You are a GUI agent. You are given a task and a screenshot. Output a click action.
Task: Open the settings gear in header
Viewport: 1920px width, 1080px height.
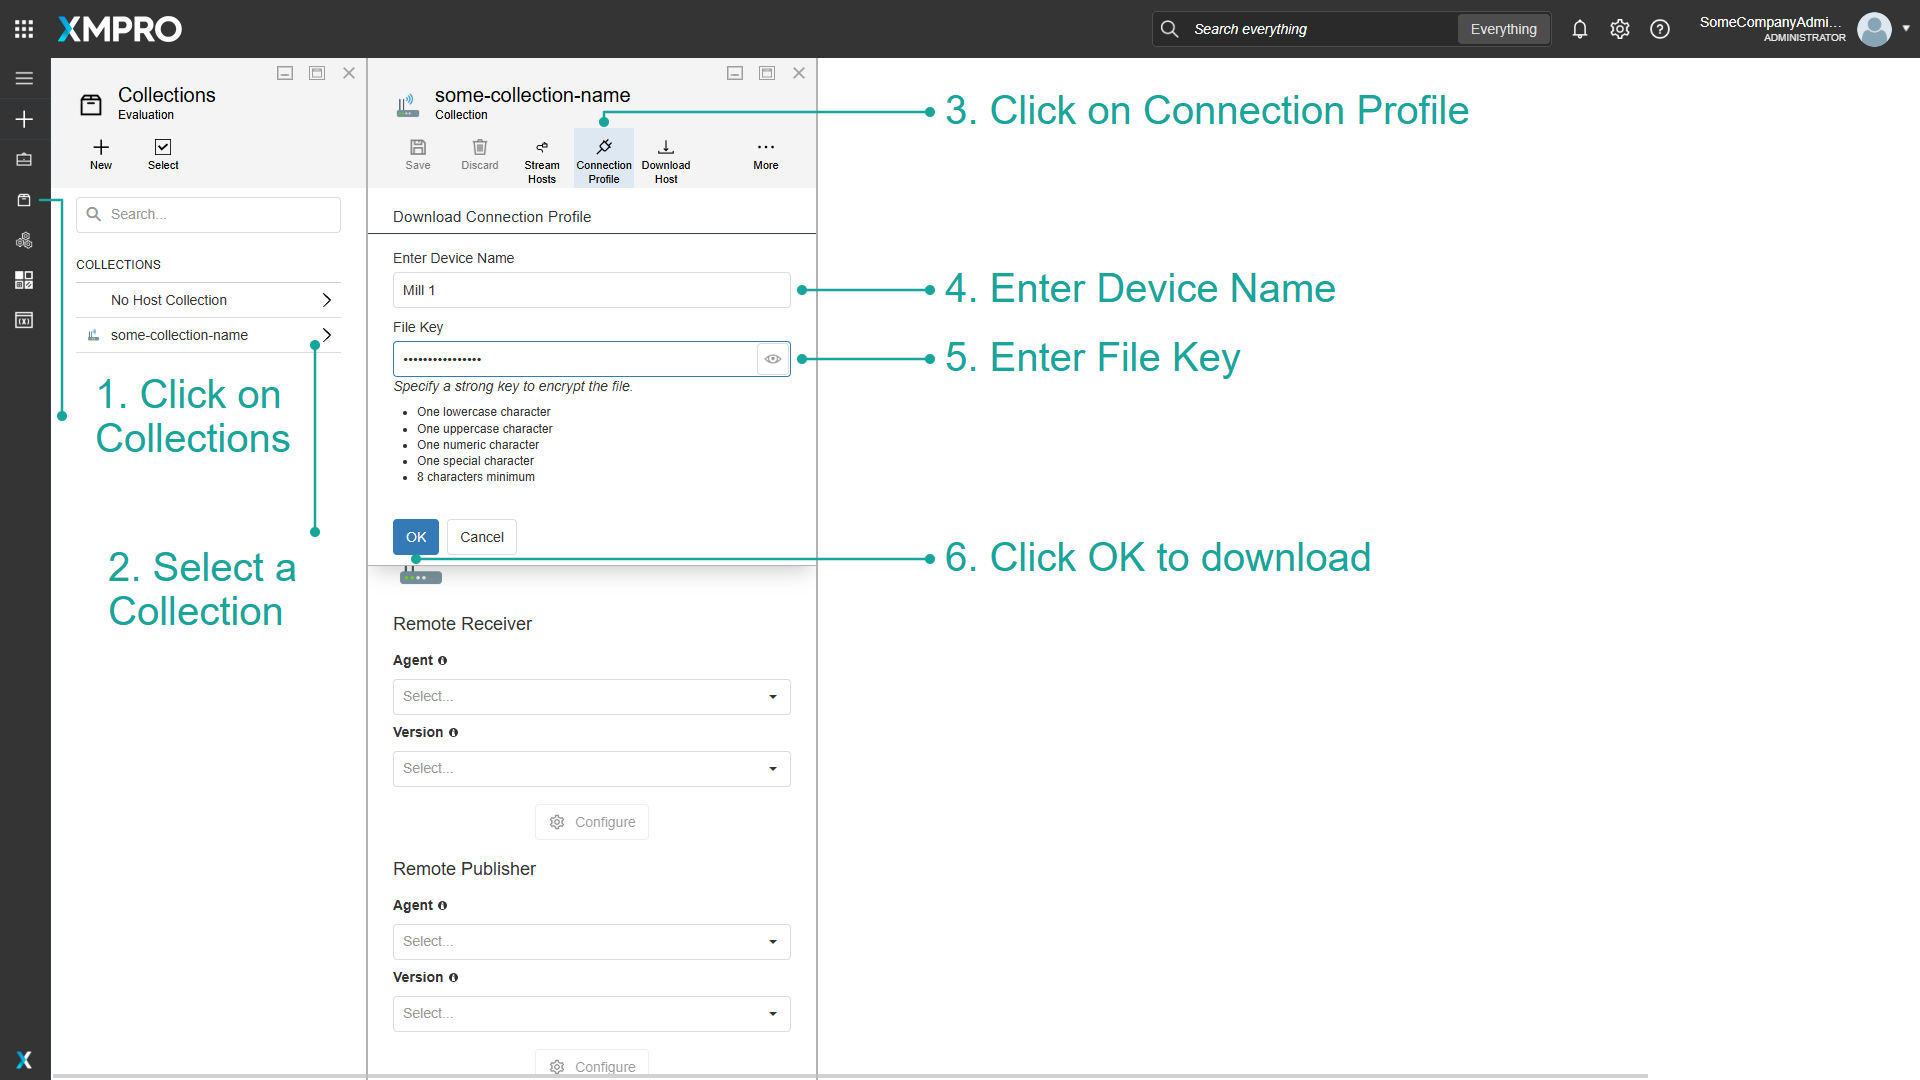1620,29
